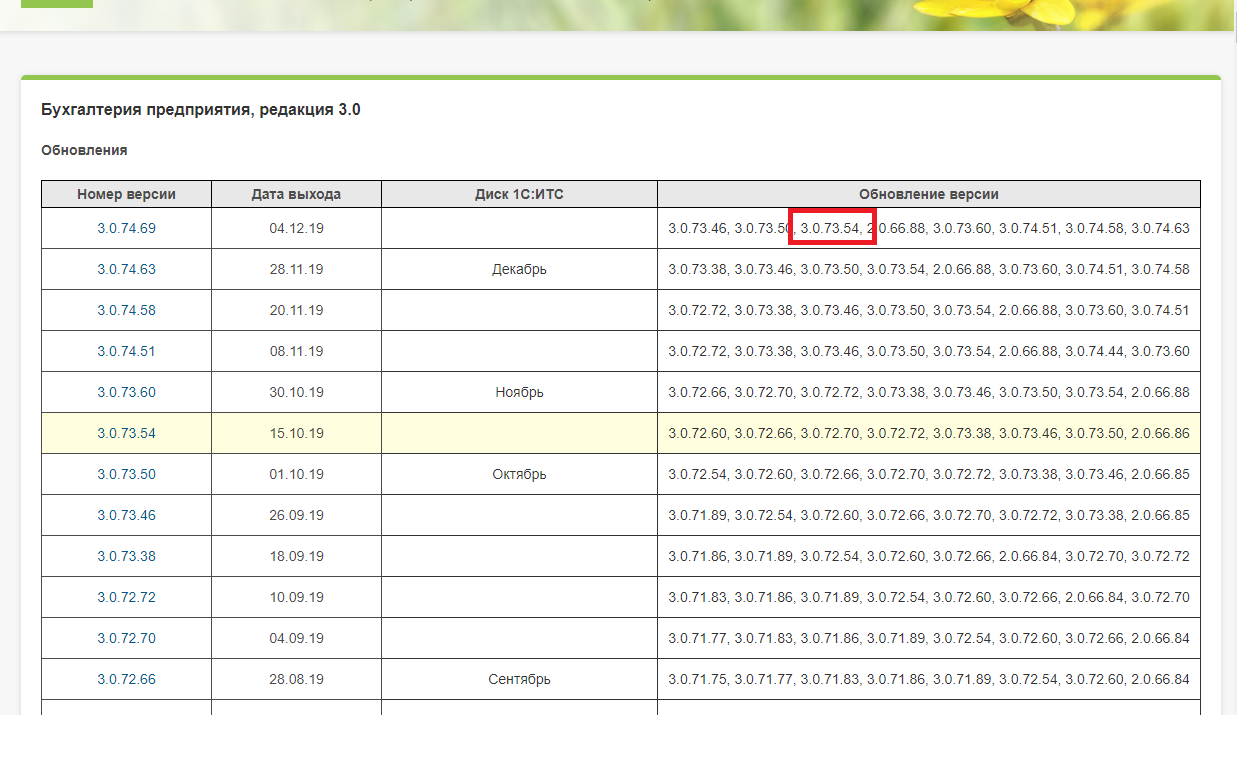The height and width of the screenshot is (776, 1237).
Task: Click the Бухгалтерия предприятия, редакция 3.0 heading
Action: [x=201, y=110]
